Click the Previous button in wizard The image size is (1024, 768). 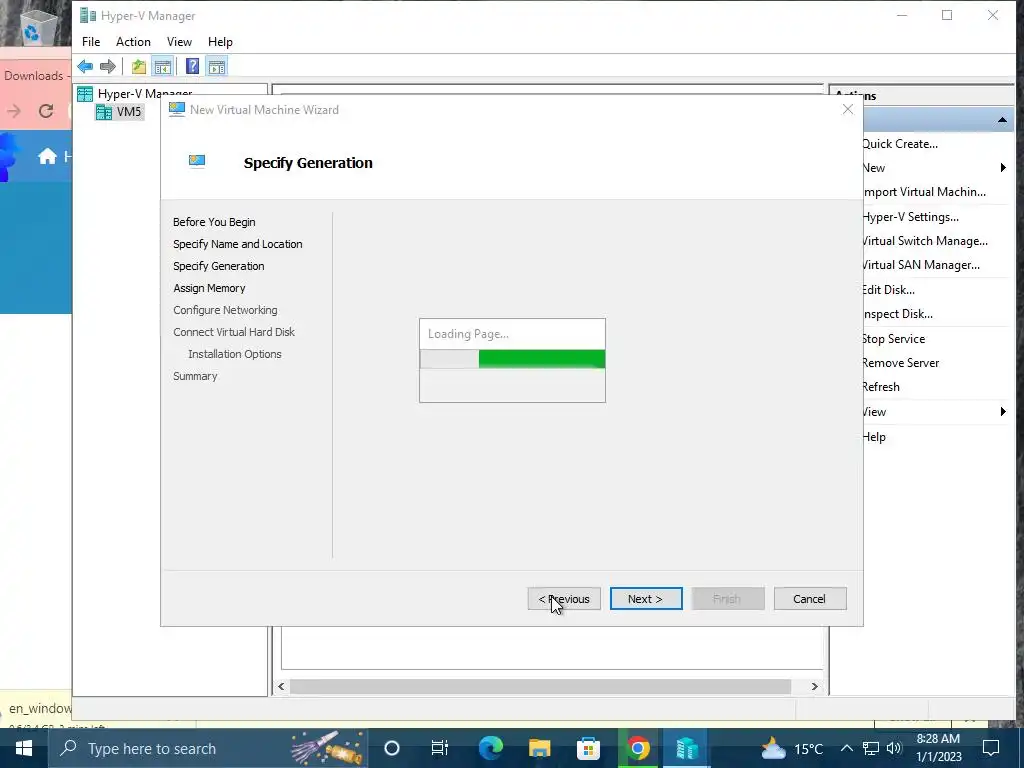(564, 599)
